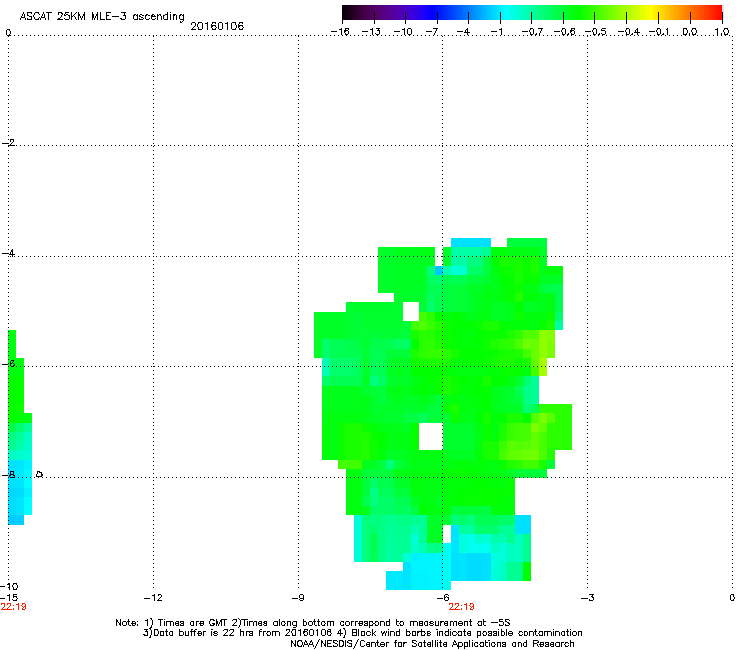740x650 pixels.
Task: Pick the red end of the colorbar
Action: pyautogui.click(x=715, y=13)
